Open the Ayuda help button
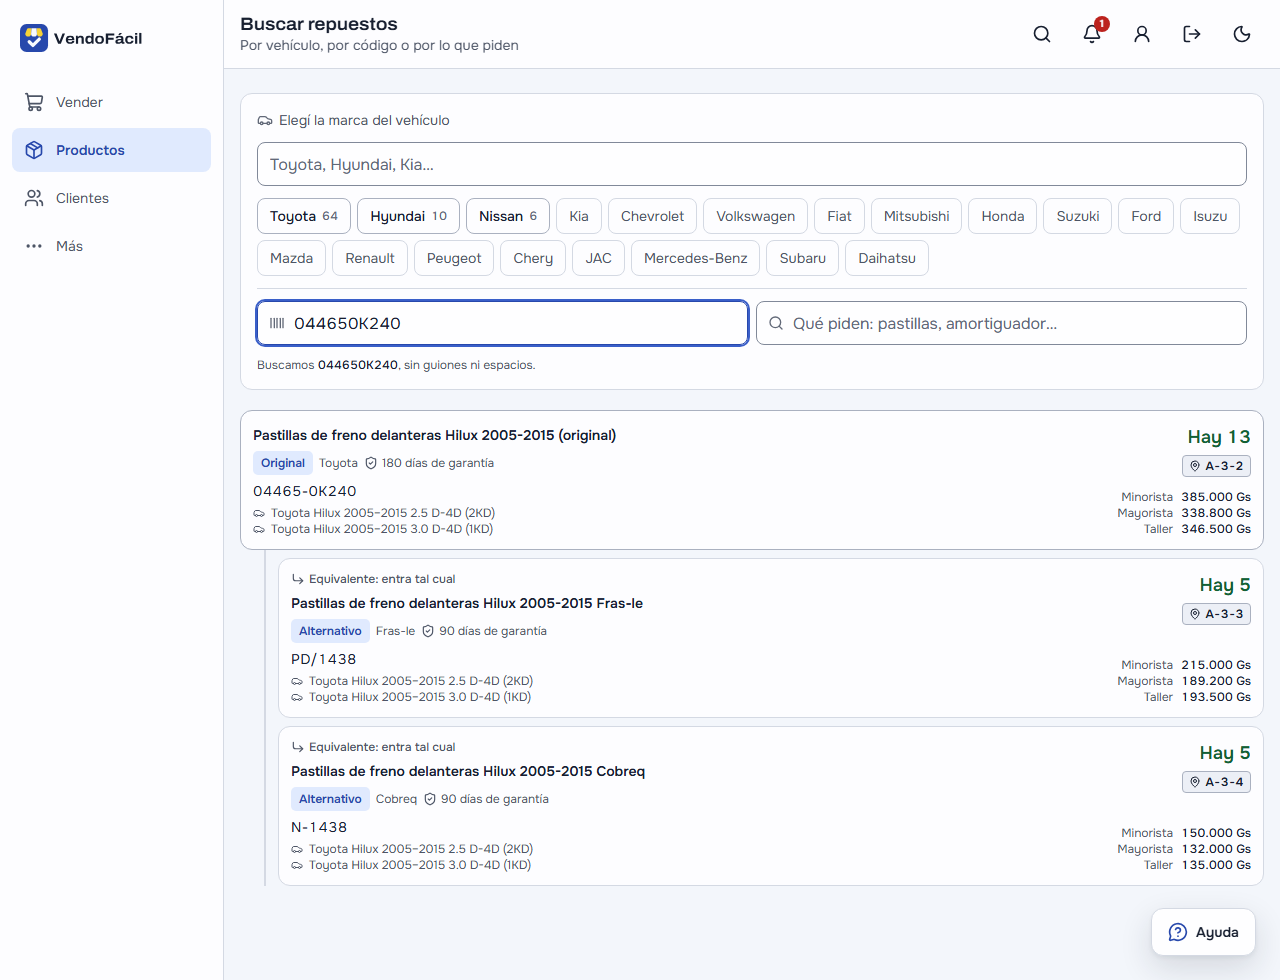Image resolution: width=1280 pixels, height=980 pixels. (1203, 932)
